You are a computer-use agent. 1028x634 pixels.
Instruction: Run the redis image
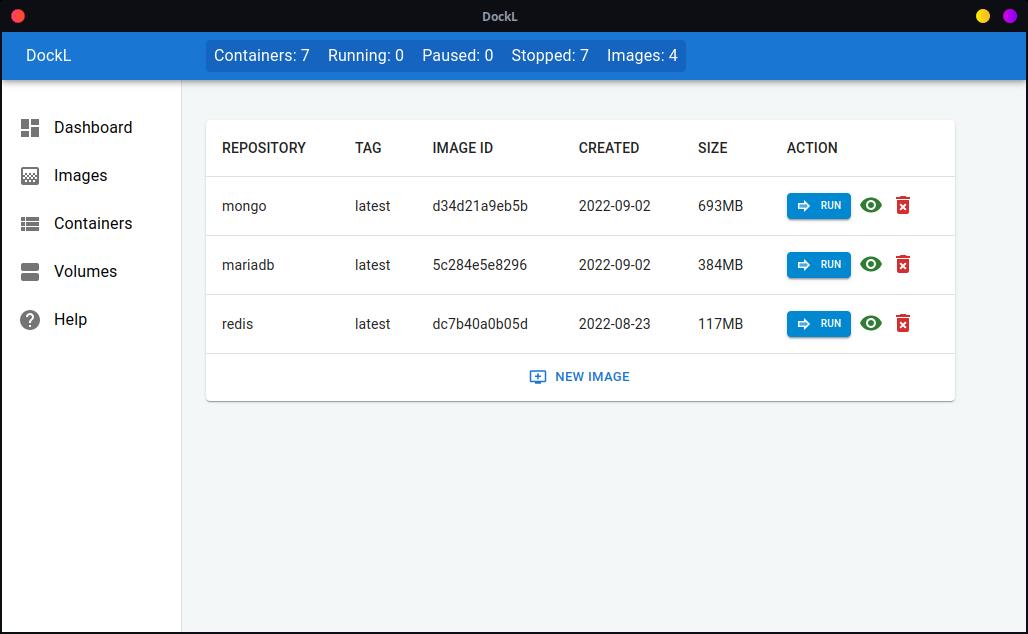click(819, 324)
